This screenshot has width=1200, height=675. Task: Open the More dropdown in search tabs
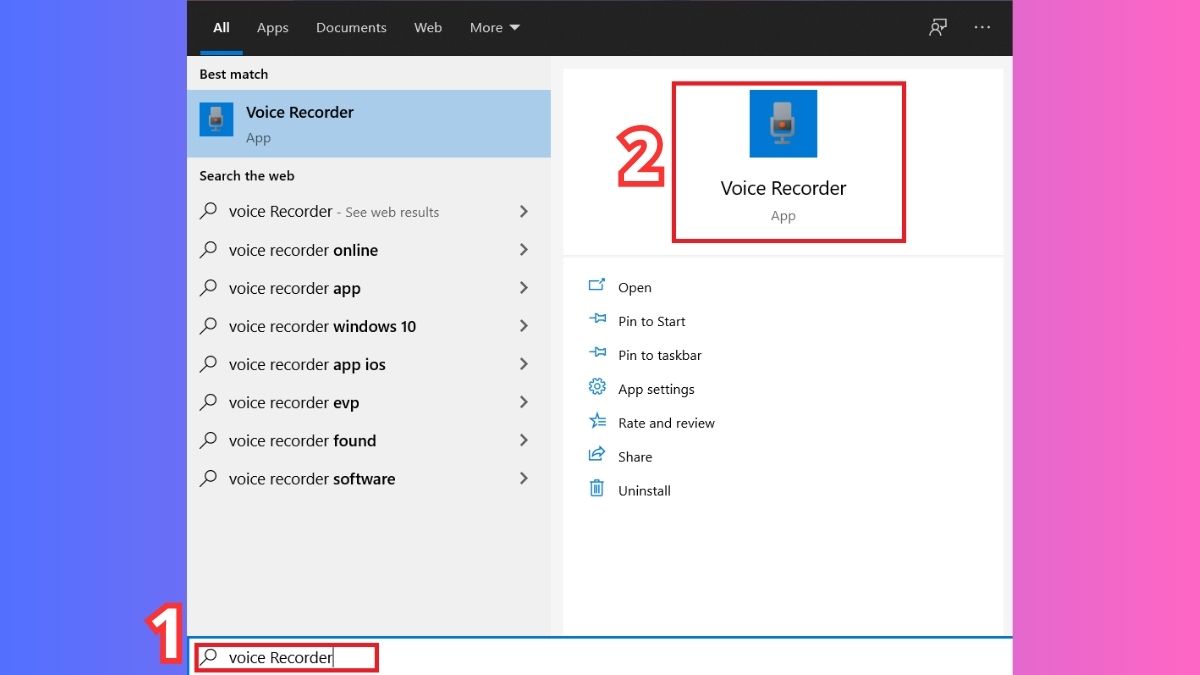[495, 28]
